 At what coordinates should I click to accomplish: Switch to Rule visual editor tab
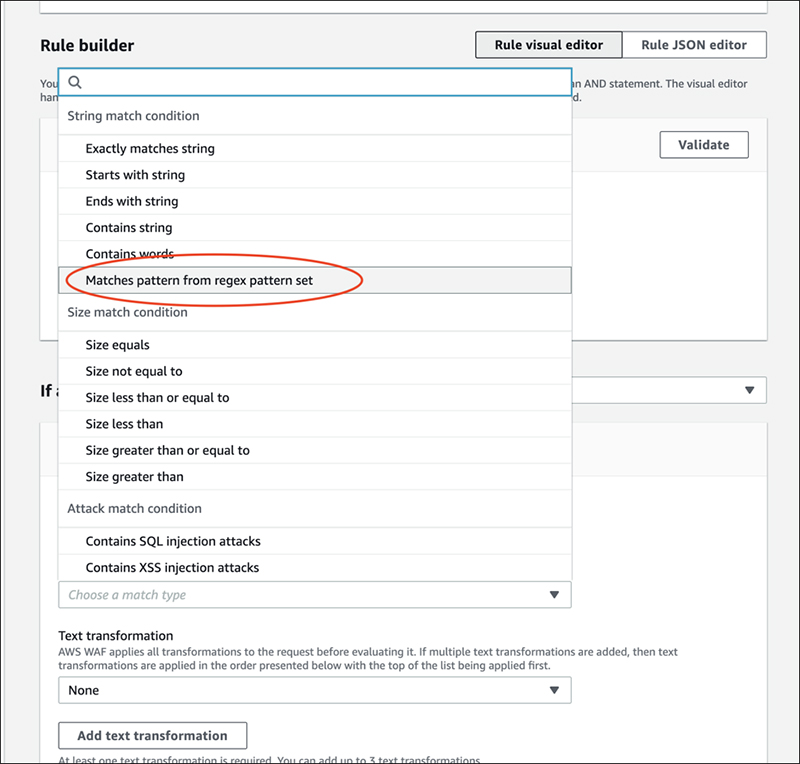point(548,45)
